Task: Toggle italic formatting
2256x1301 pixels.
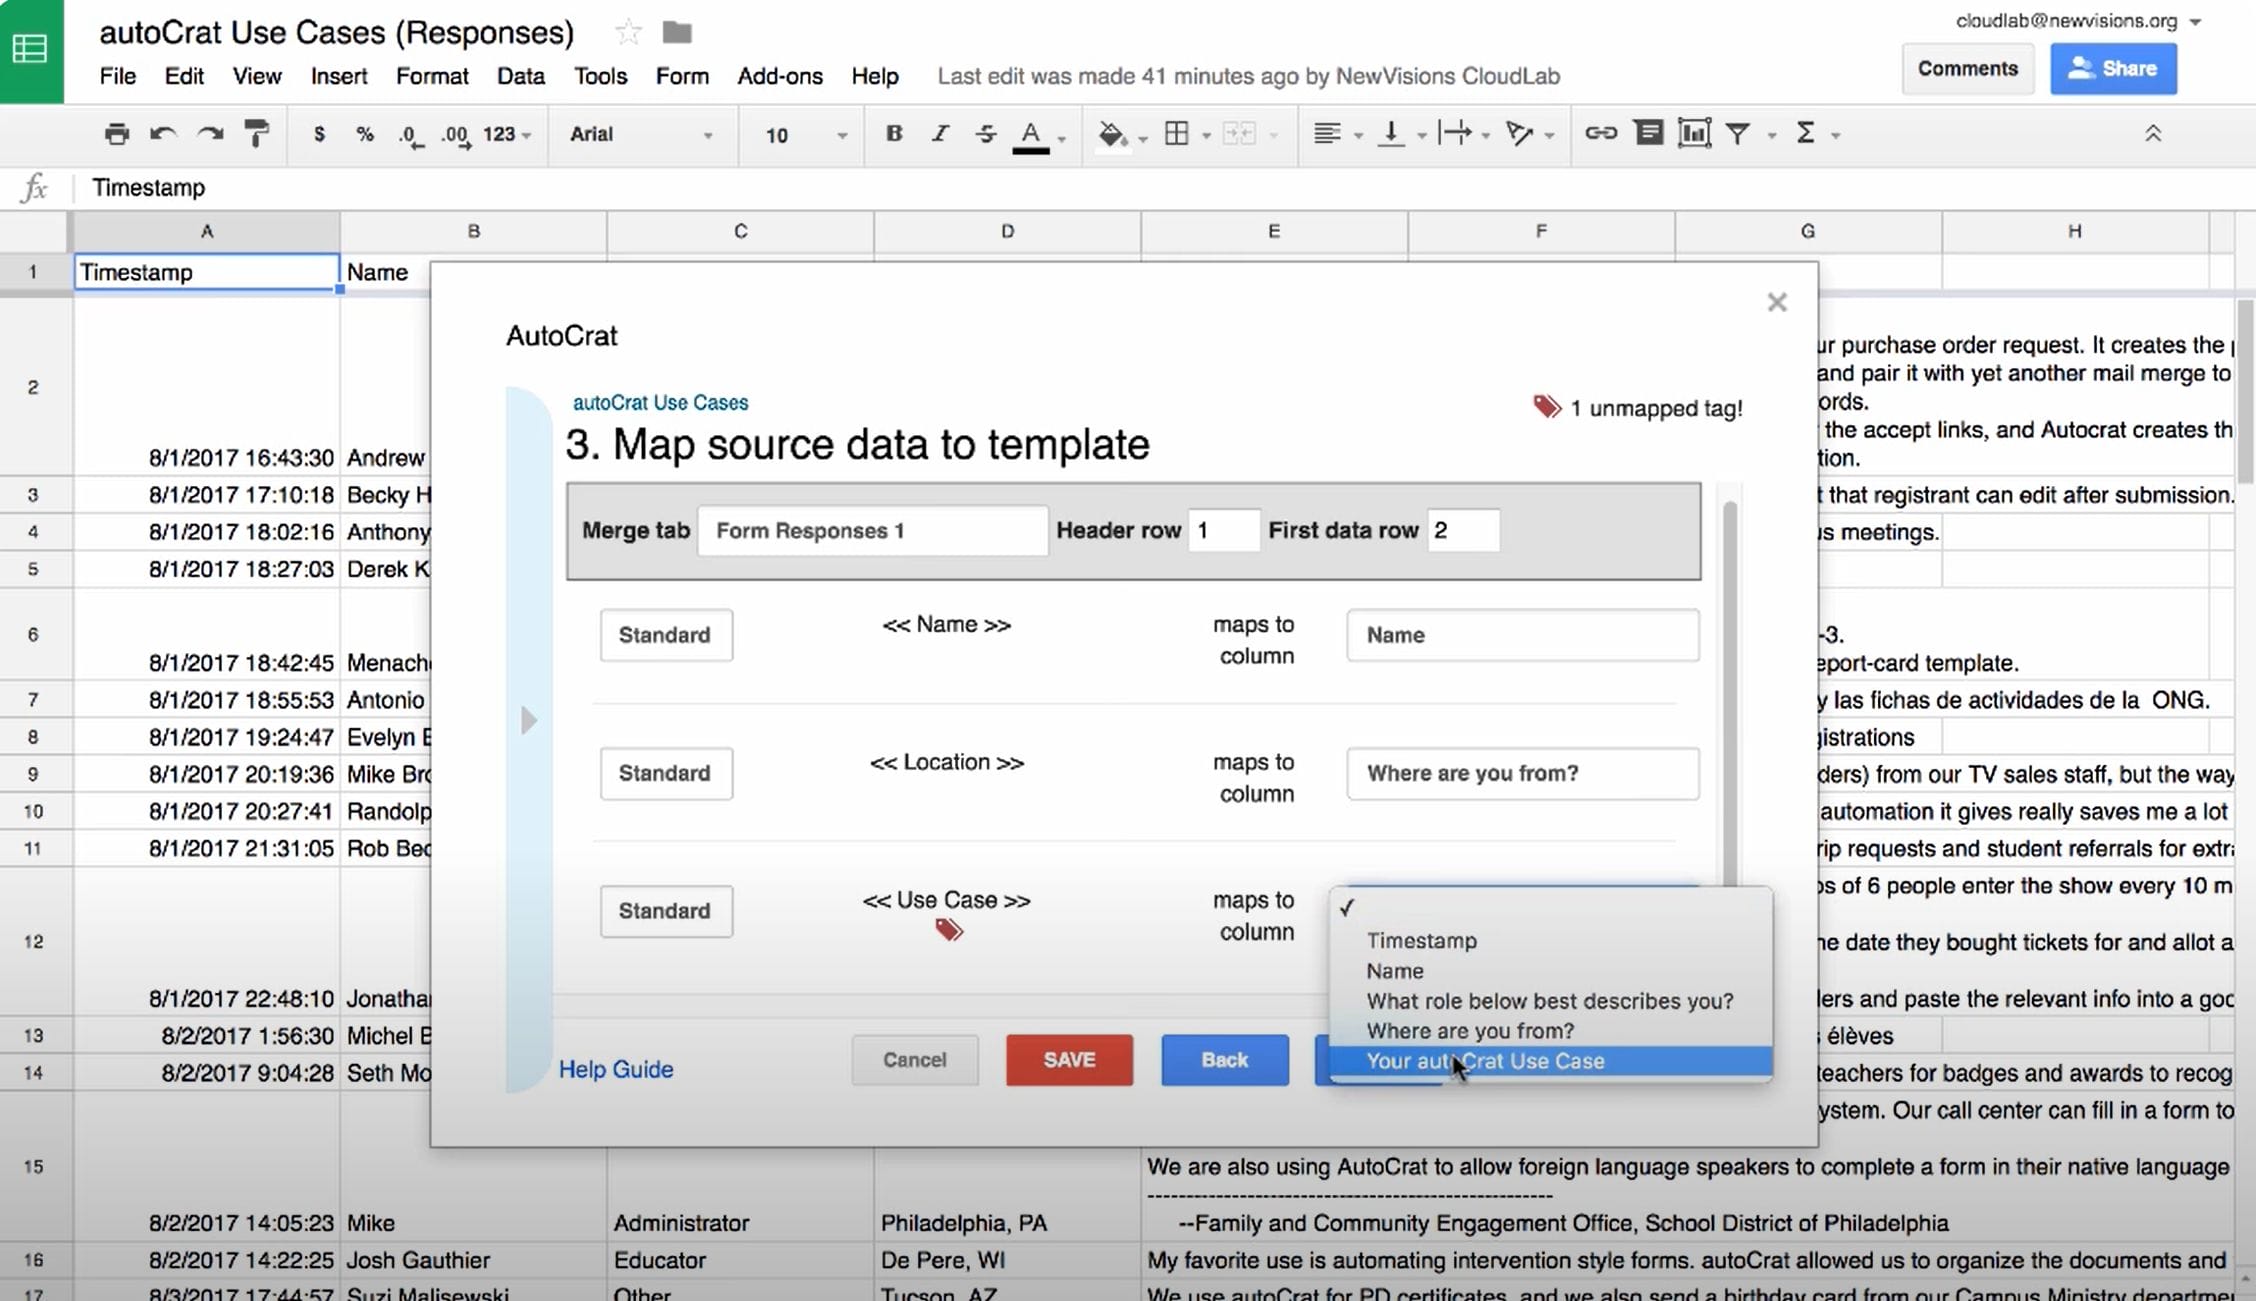Action: tap(940, 133)
